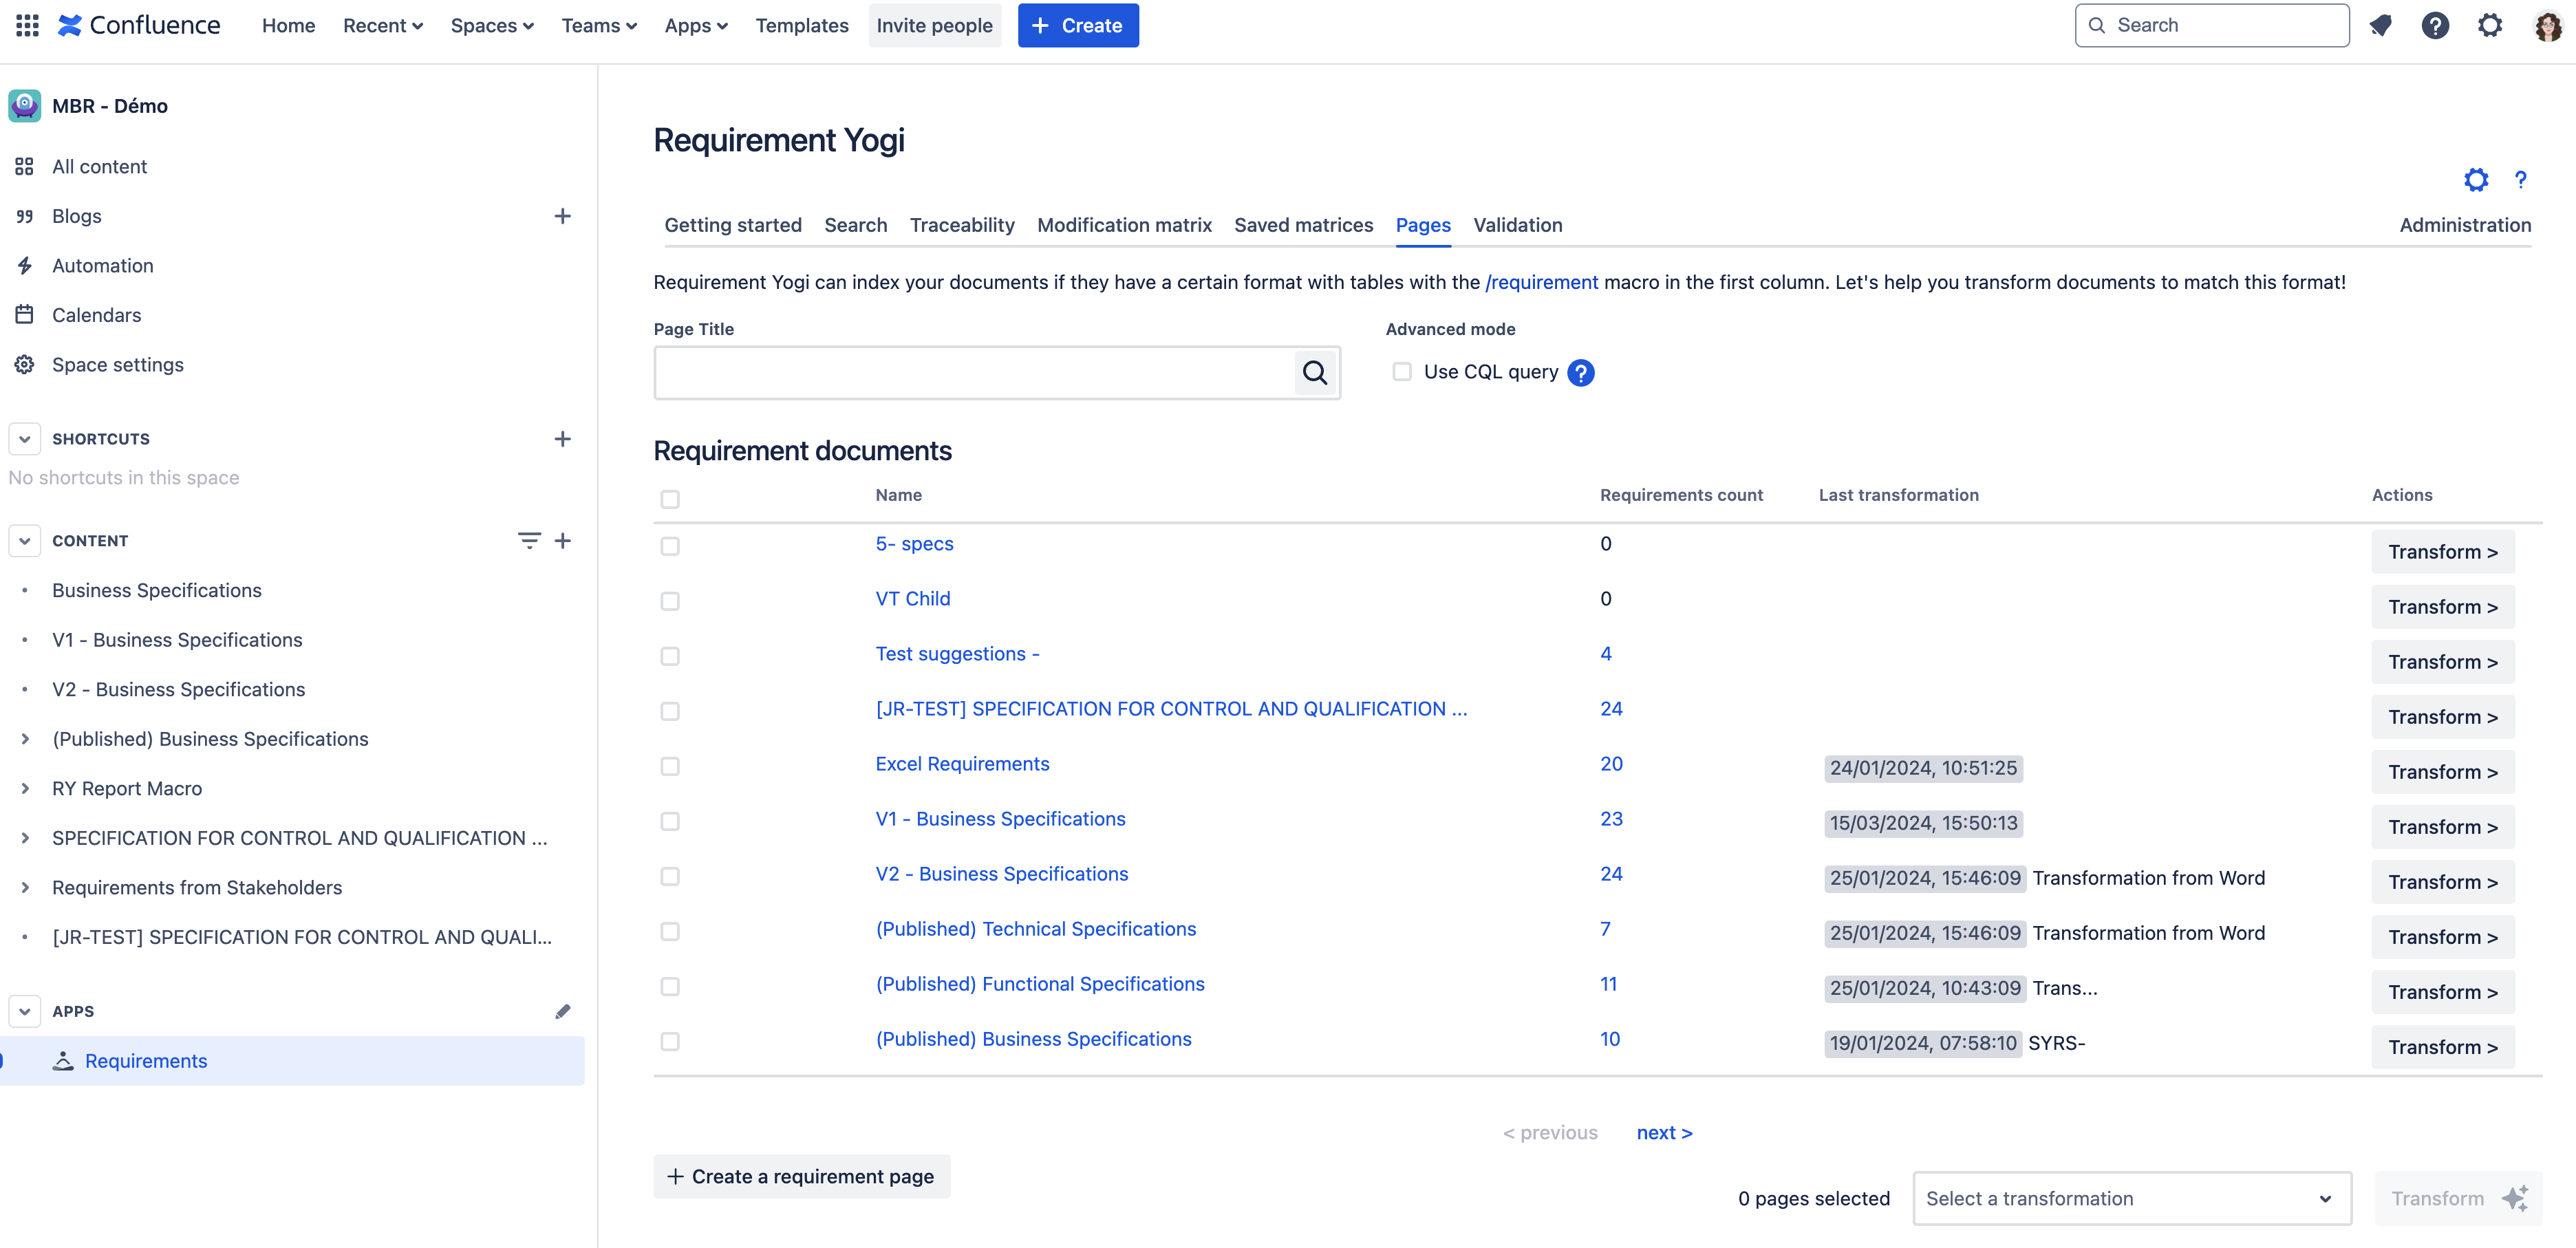Screen dimensions: 2576x1248
Task: Click the Automation lightning icon
Action: [24, 265]
